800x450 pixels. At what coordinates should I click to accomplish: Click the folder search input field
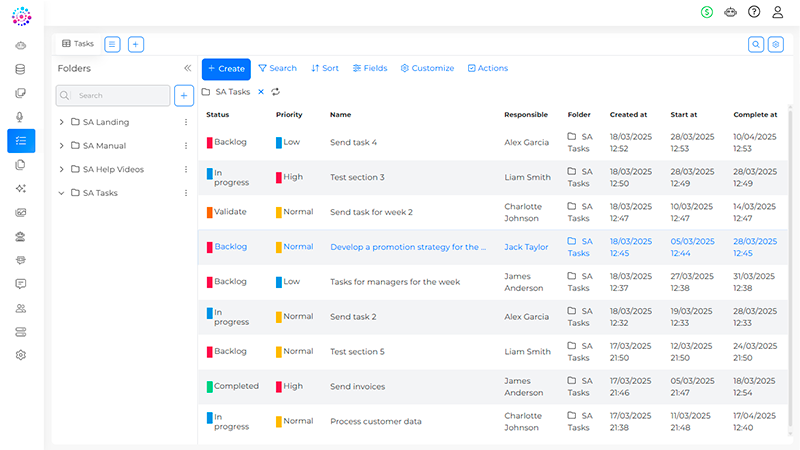pos(113,95)
